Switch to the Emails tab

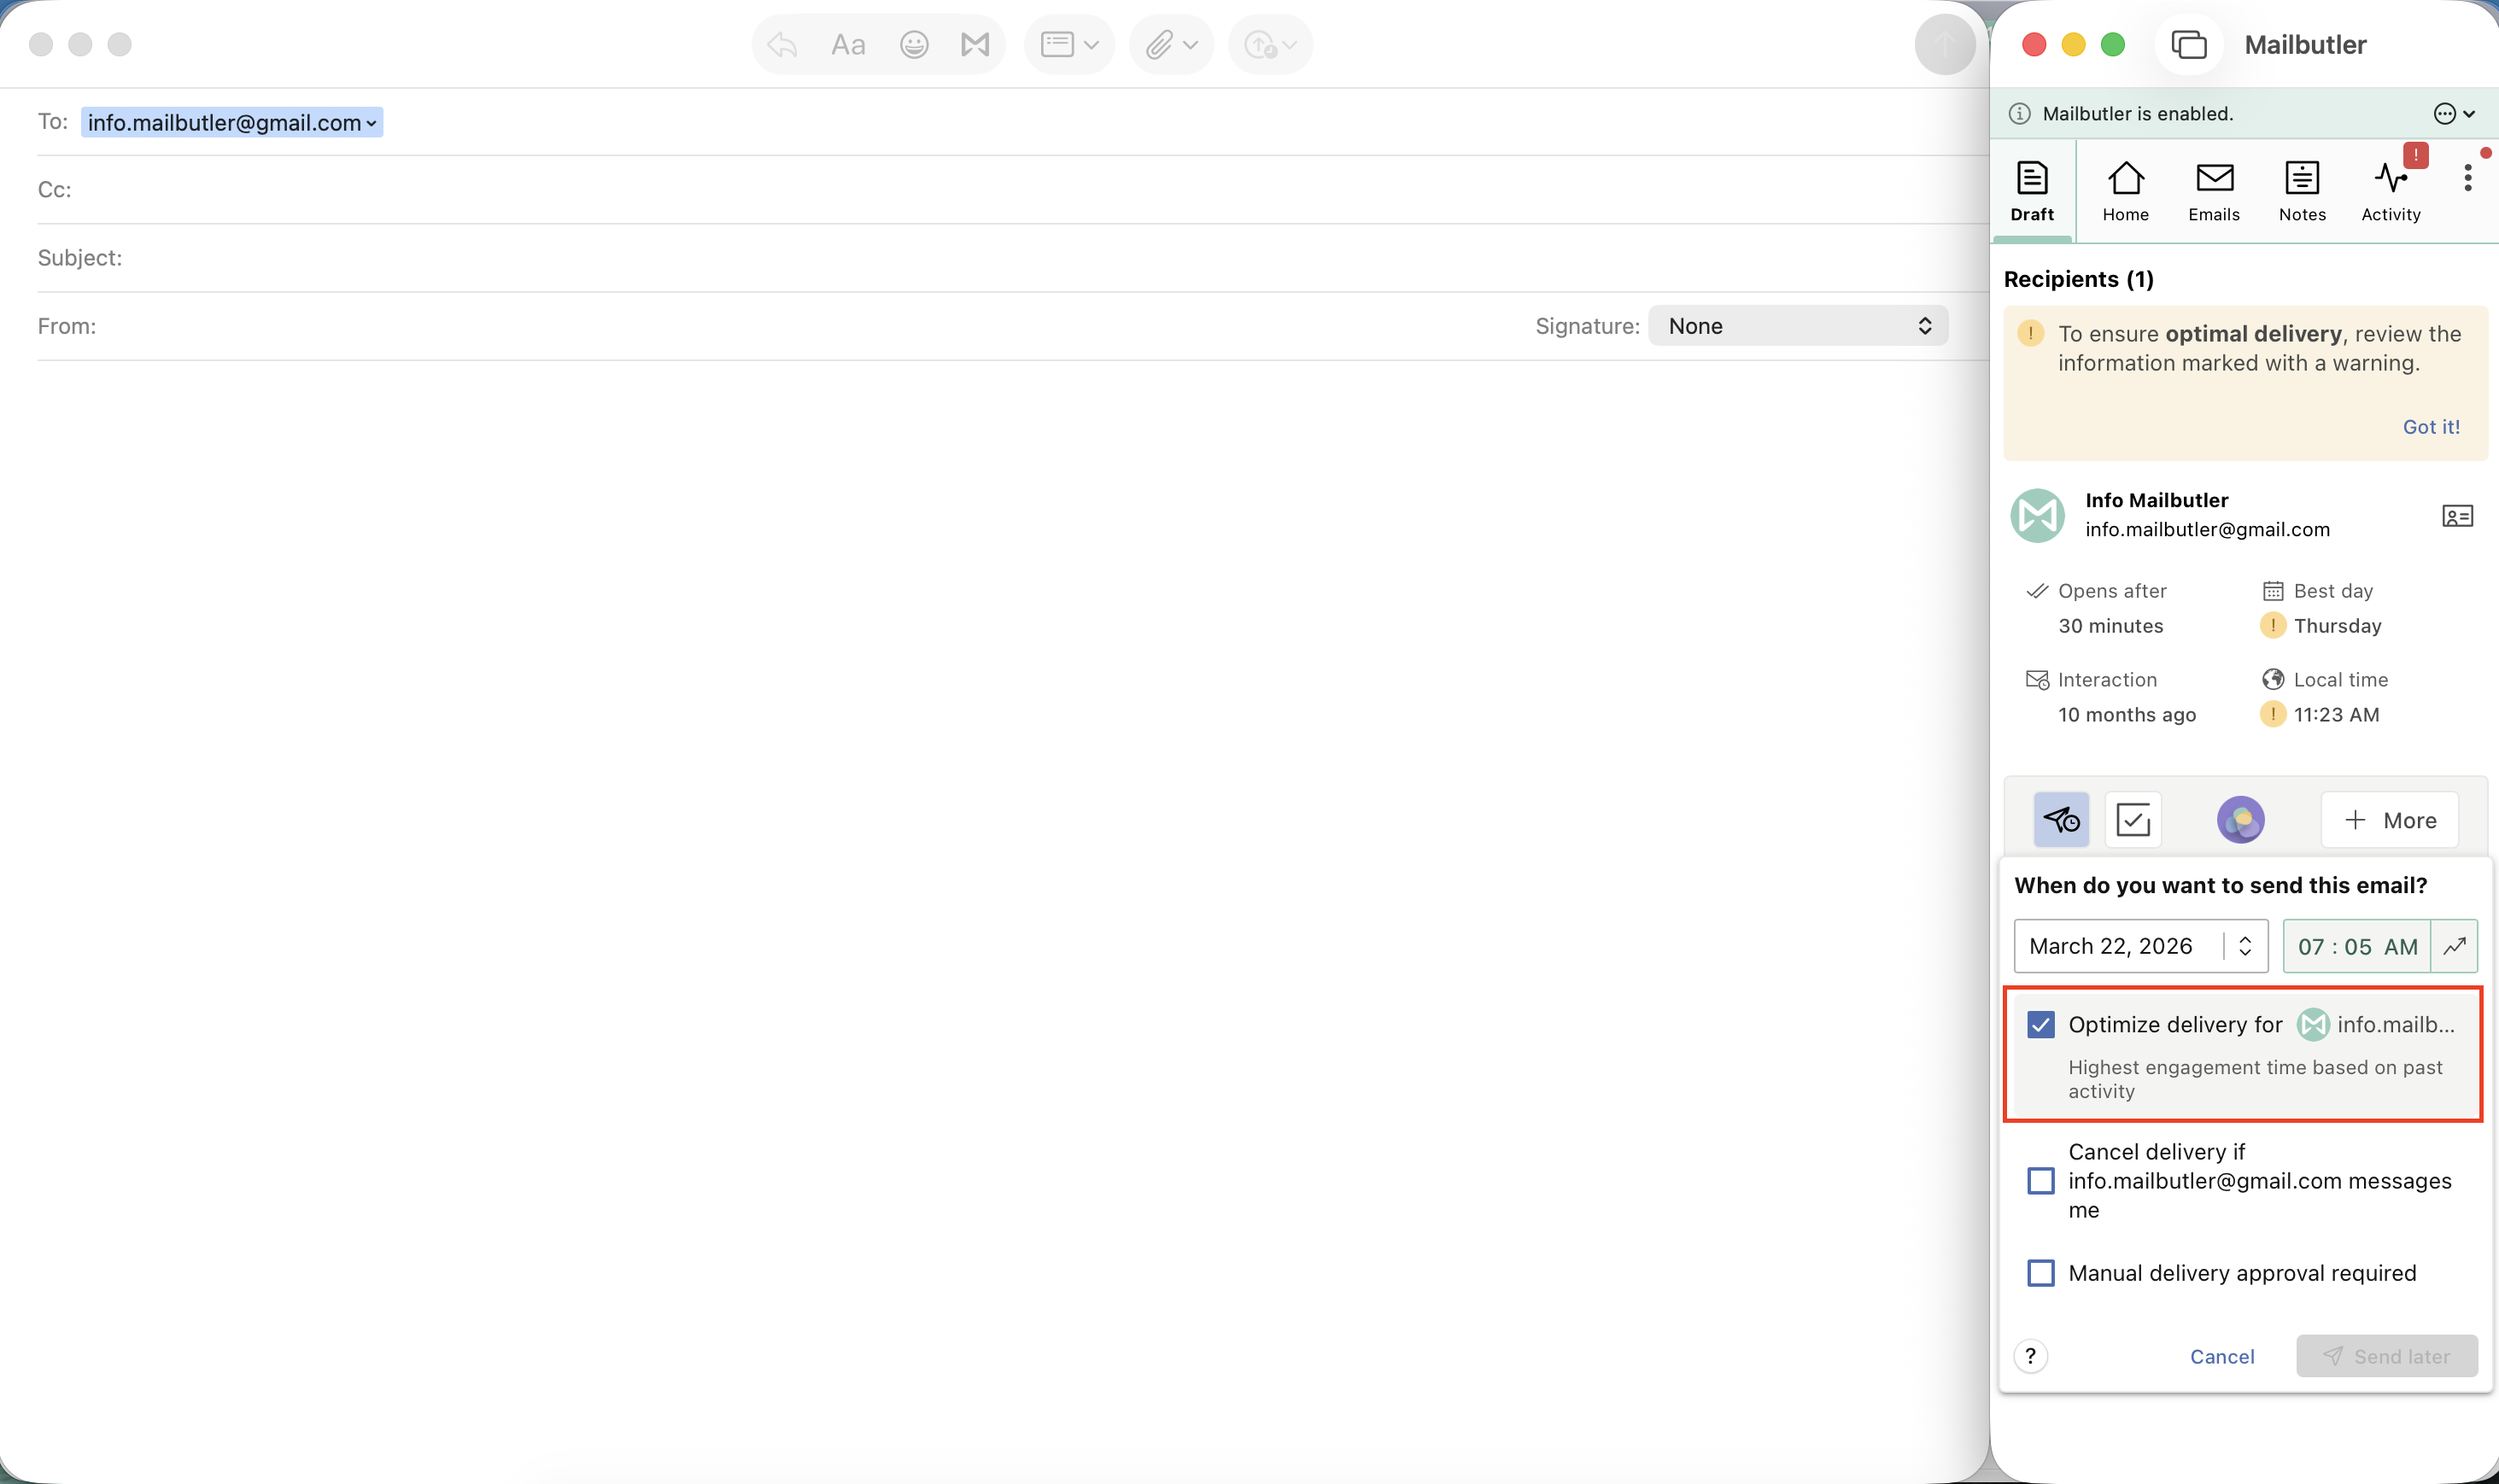click(2214, 191)
